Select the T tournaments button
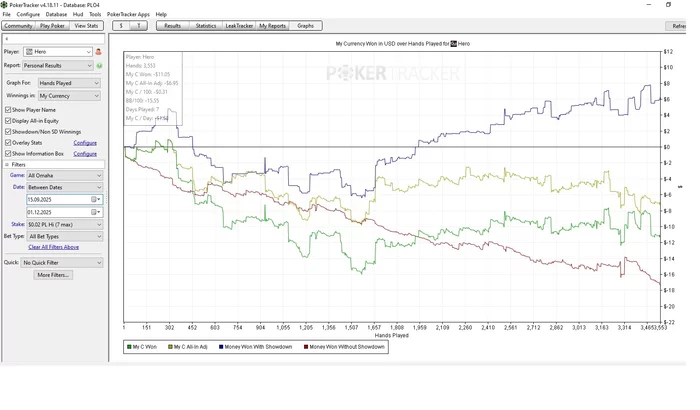The width and height of the screenshot is (700, 410). 138,26
